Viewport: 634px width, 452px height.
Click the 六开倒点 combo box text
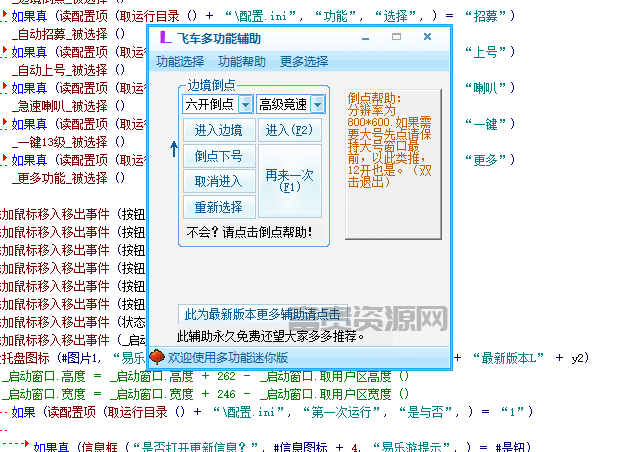210,105
